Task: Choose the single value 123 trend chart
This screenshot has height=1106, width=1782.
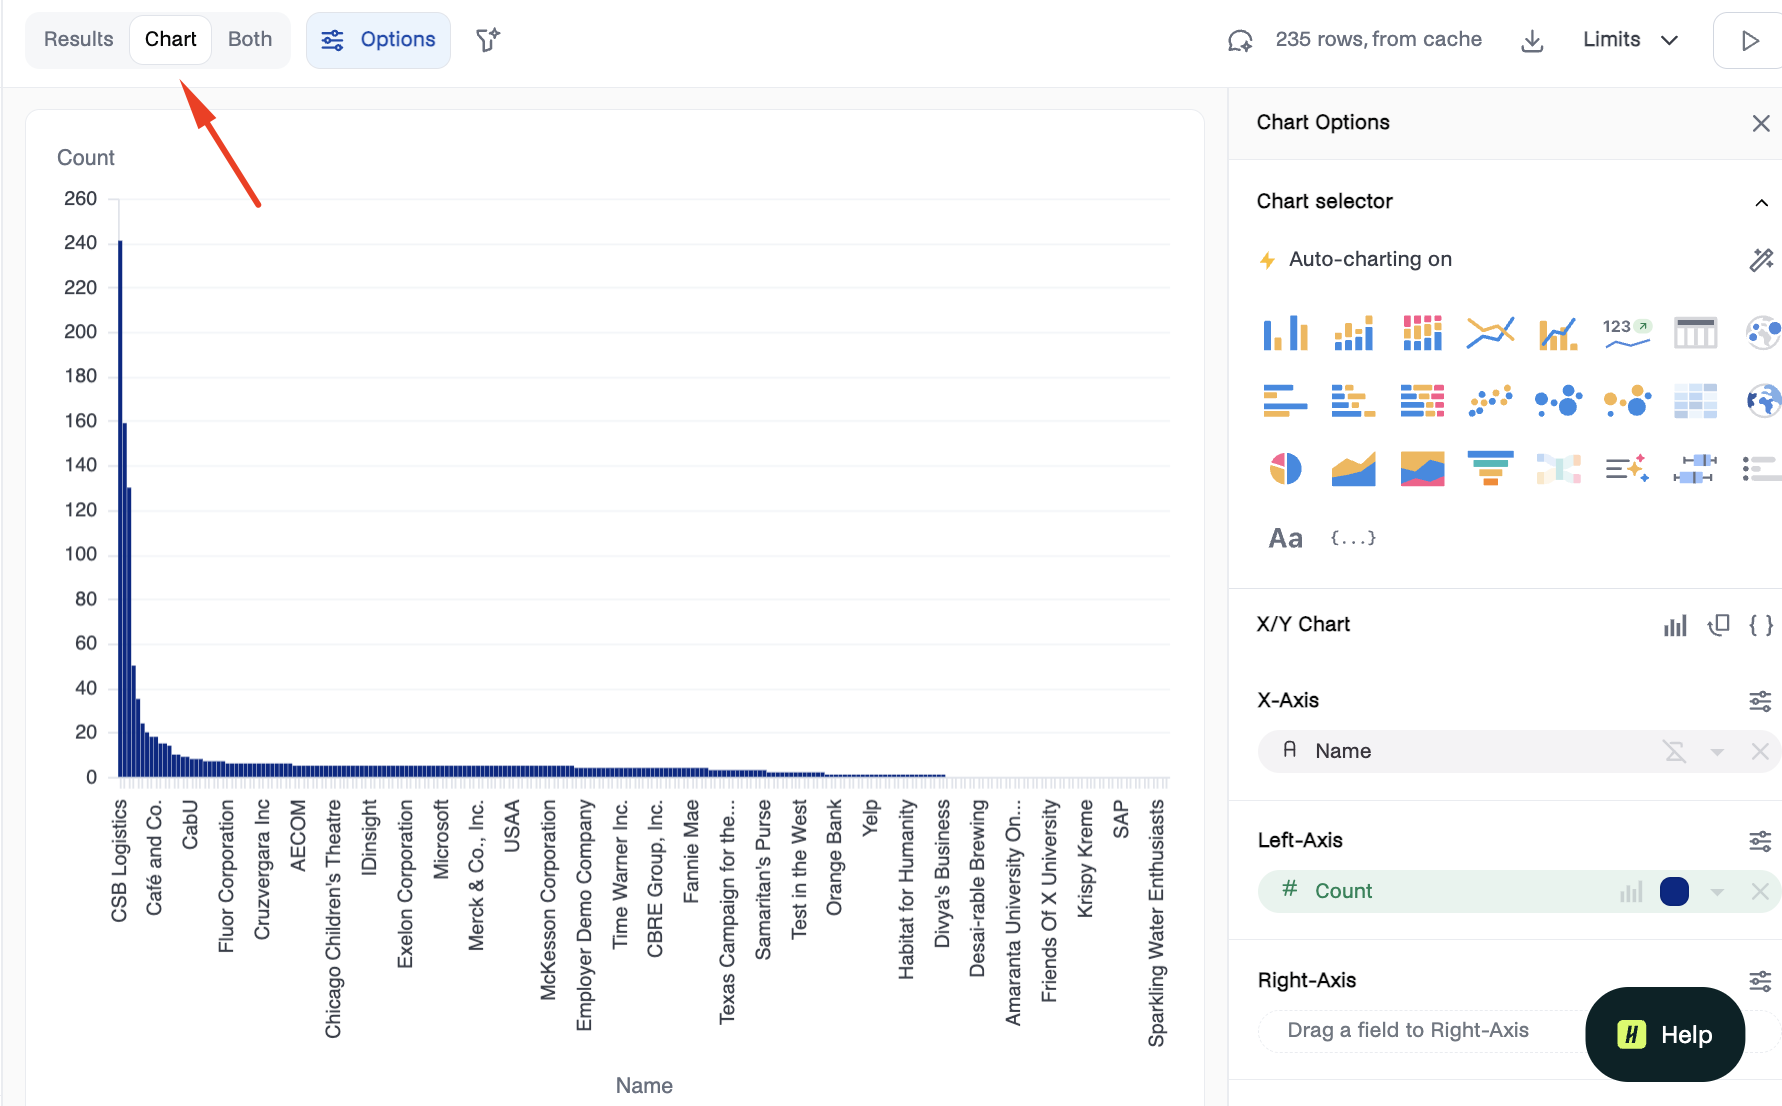Action: click(1627, 332)
